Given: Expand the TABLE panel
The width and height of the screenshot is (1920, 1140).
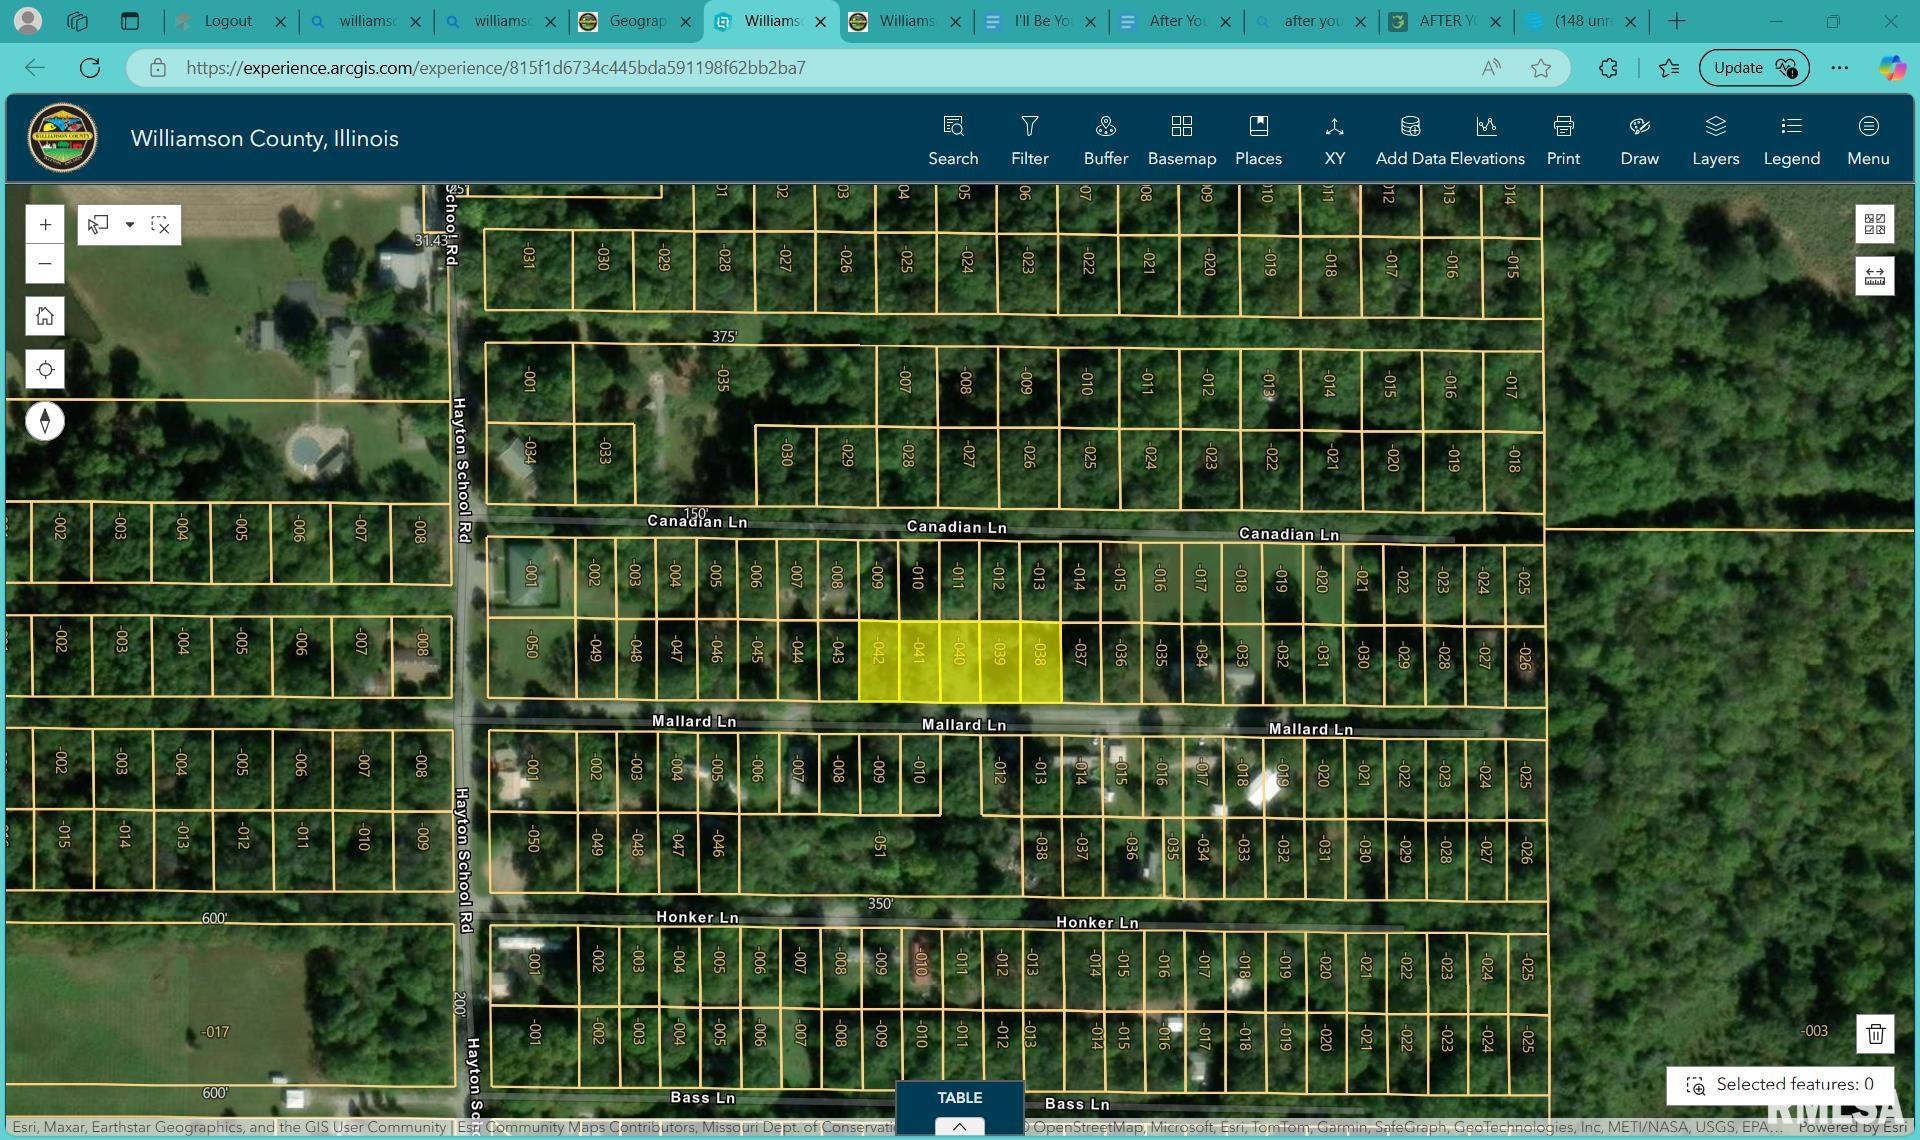Looking at the screenshot, I should (959, 1109).
